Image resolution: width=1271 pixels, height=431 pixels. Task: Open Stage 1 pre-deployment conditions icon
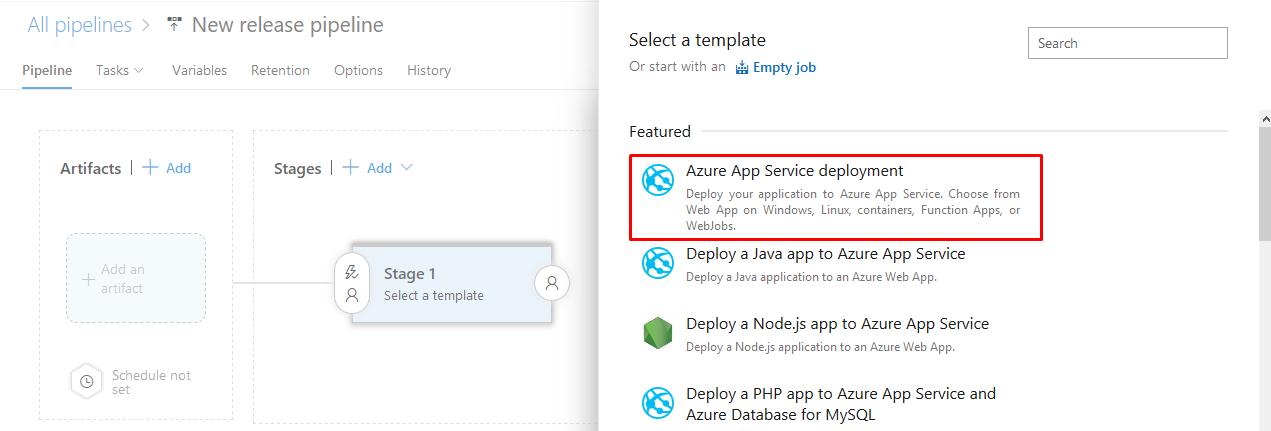coord(352,283)
